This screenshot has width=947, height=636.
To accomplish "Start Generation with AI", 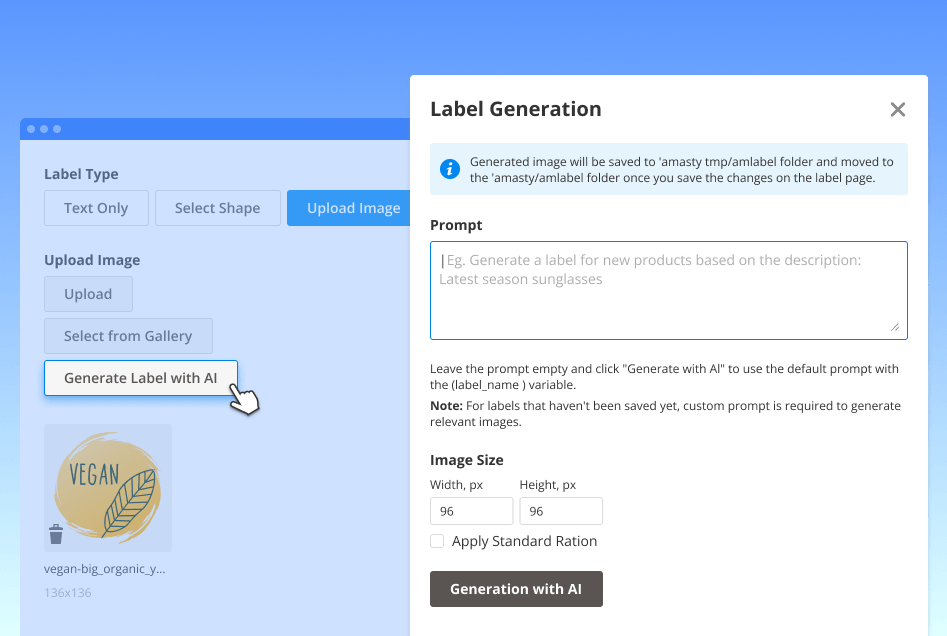I will [x=516, y=589].
